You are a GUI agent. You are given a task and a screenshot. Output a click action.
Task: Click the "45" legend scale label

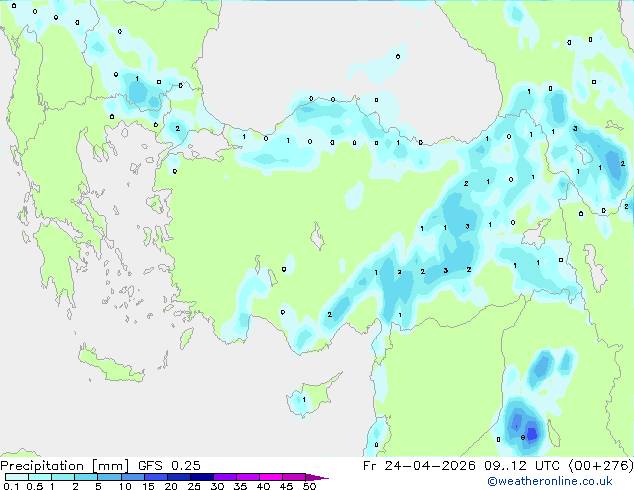point(287,486)
